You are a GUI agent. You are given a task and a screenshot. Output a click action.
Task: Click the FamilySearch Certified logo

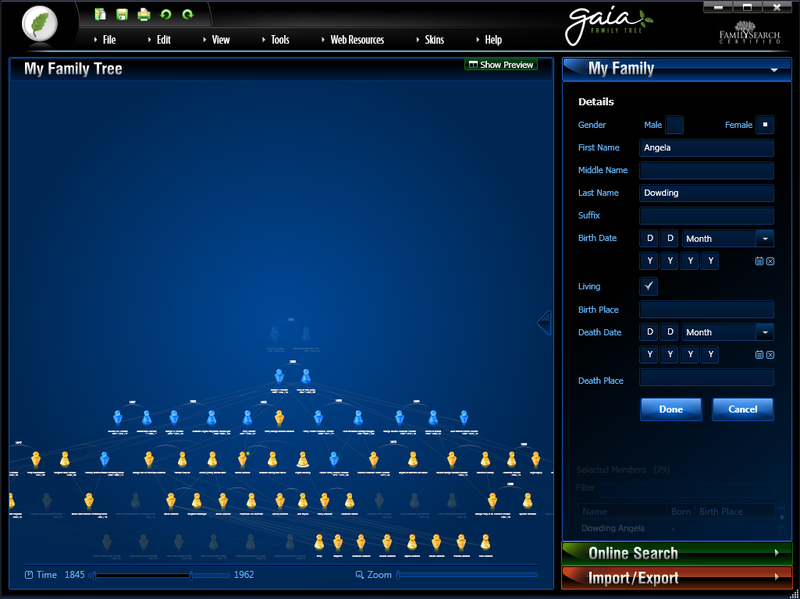(749, 33)
